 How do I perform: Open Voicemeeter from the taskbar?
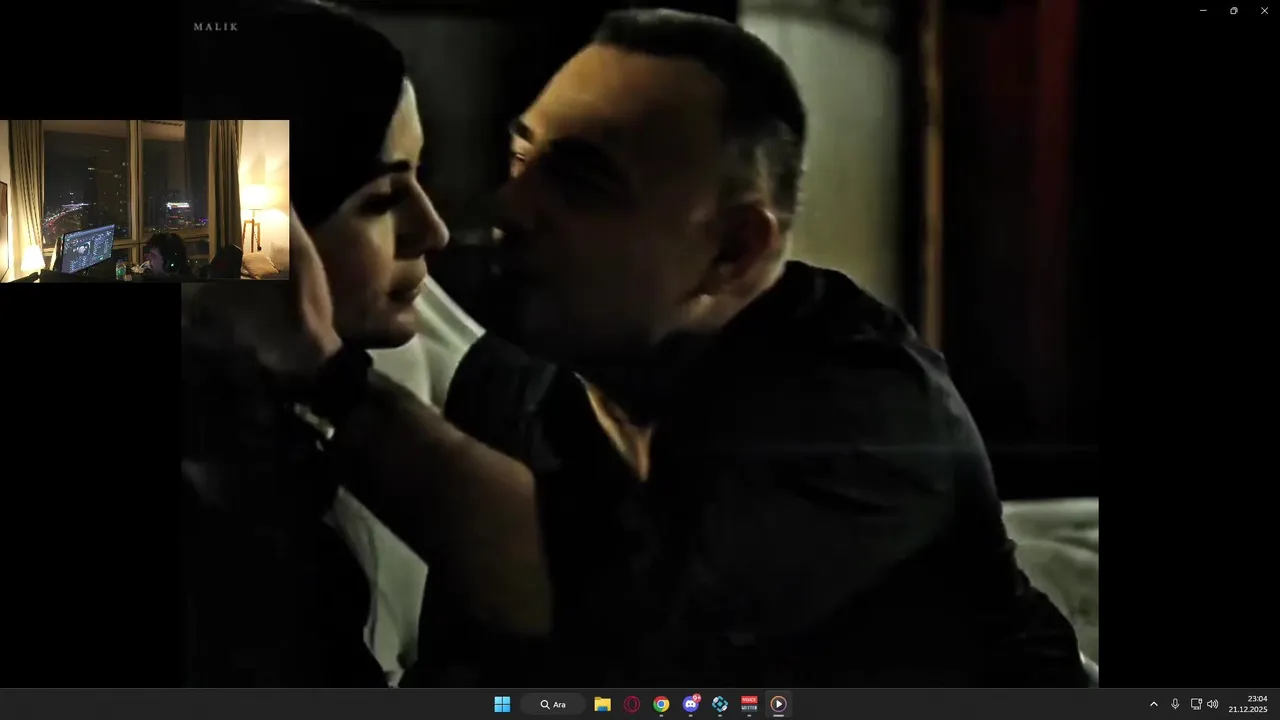[x=749, y=704]
